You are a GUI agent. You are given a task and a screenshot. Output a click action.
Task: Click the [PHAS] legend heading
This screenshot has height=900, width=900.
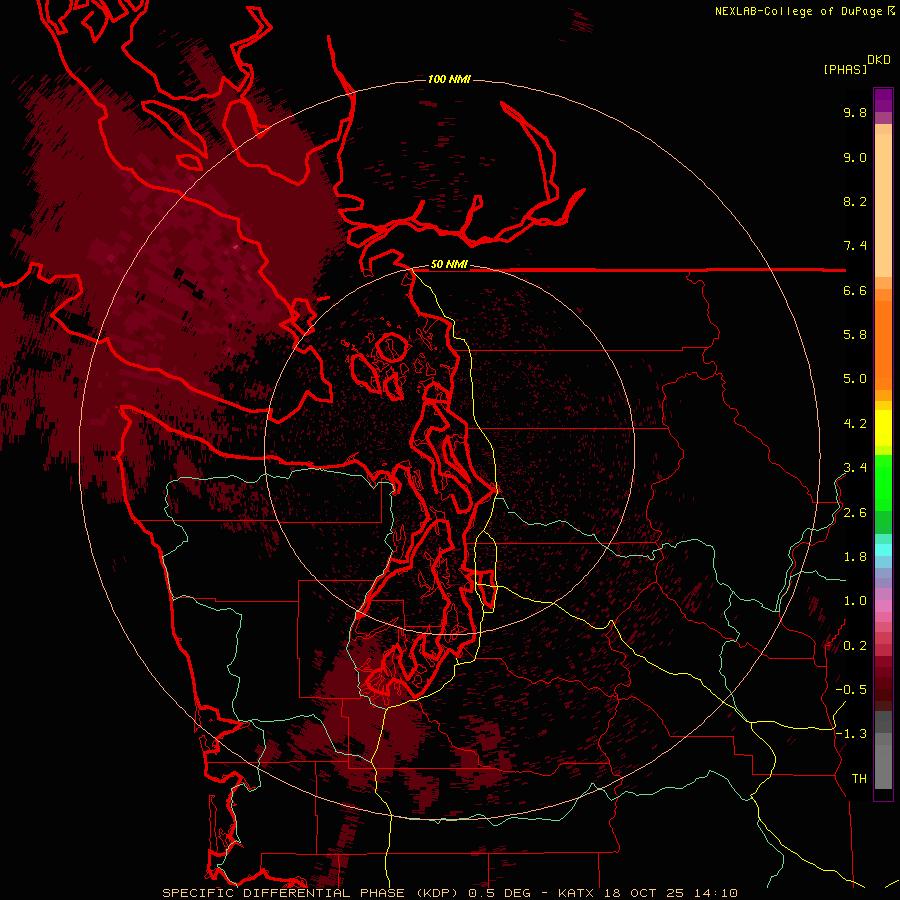click(x=845, y=69)
